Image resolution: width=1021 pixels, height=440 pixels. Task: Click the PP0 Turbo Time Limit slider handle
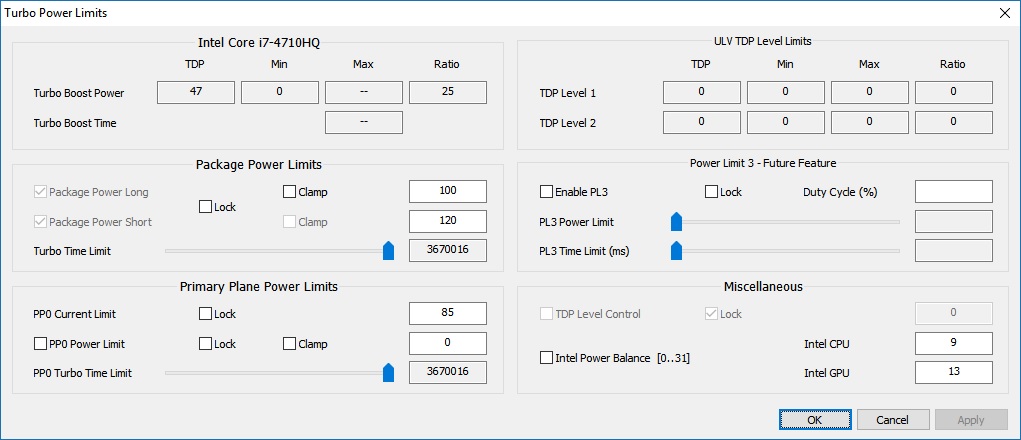point(388,373)
